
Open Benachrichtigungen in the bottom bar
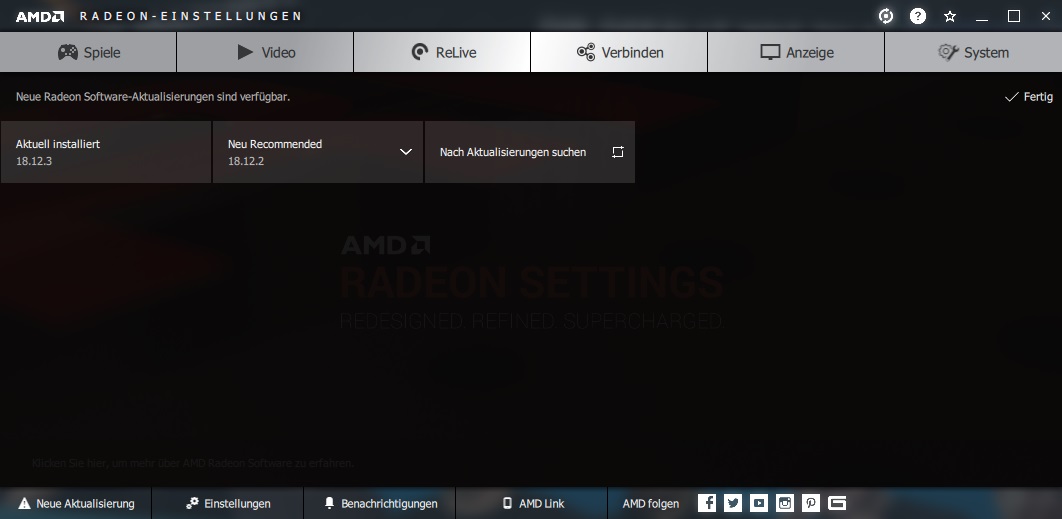[380, 503]
